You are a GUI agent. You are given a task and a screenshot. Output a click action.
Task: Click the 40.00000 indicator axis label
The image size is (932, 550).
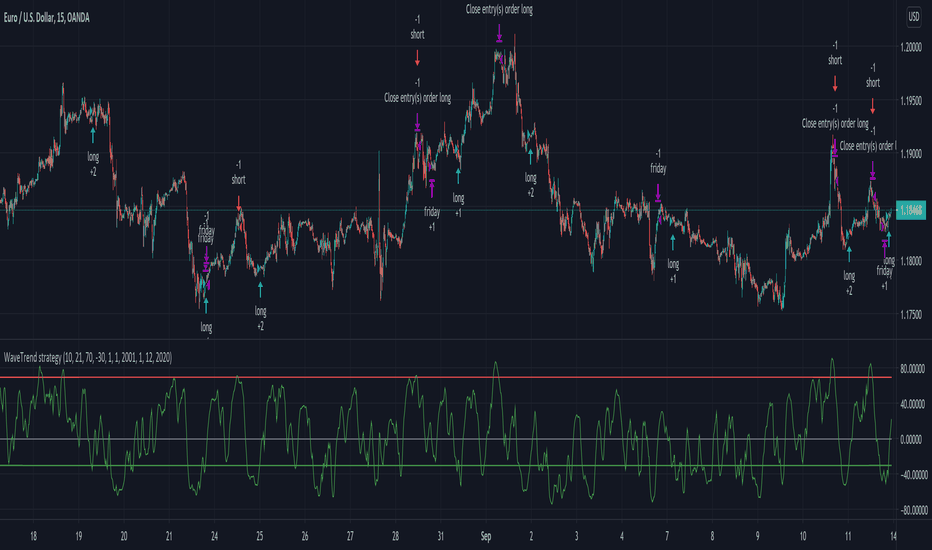click(912, 404)
